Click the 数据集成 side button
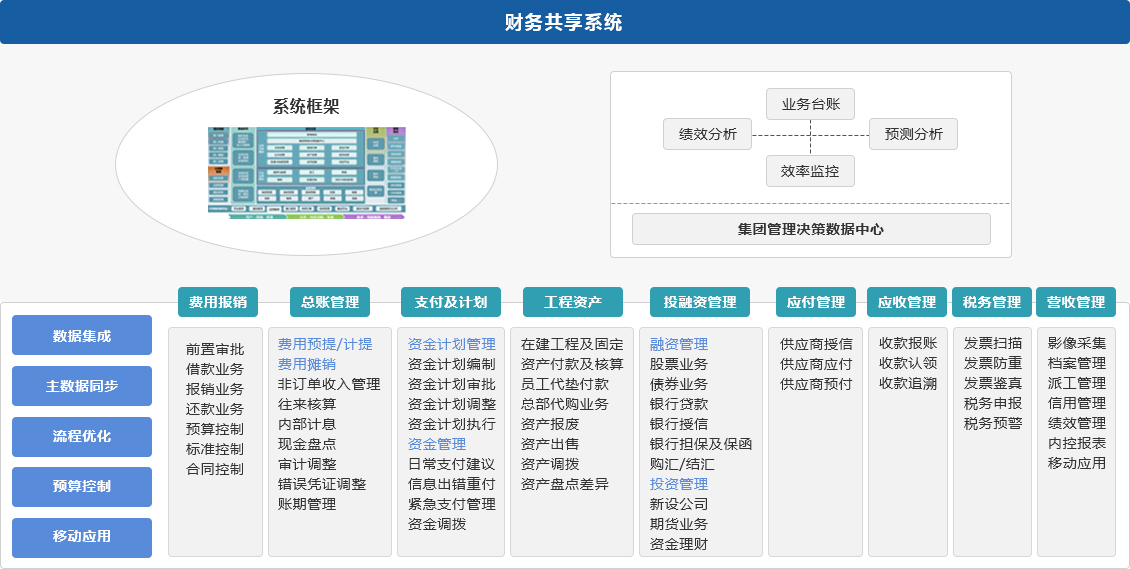 (82, 335)
